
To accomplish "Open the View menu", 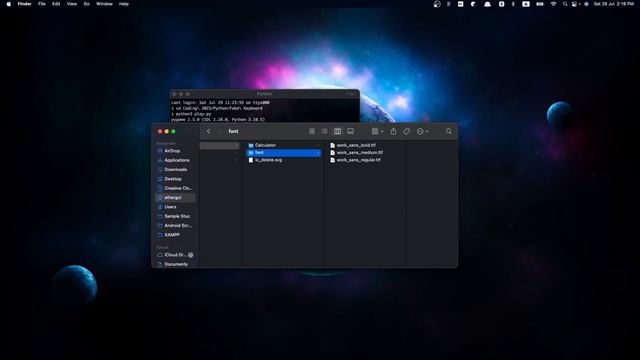I will click(x=72, y=4).
